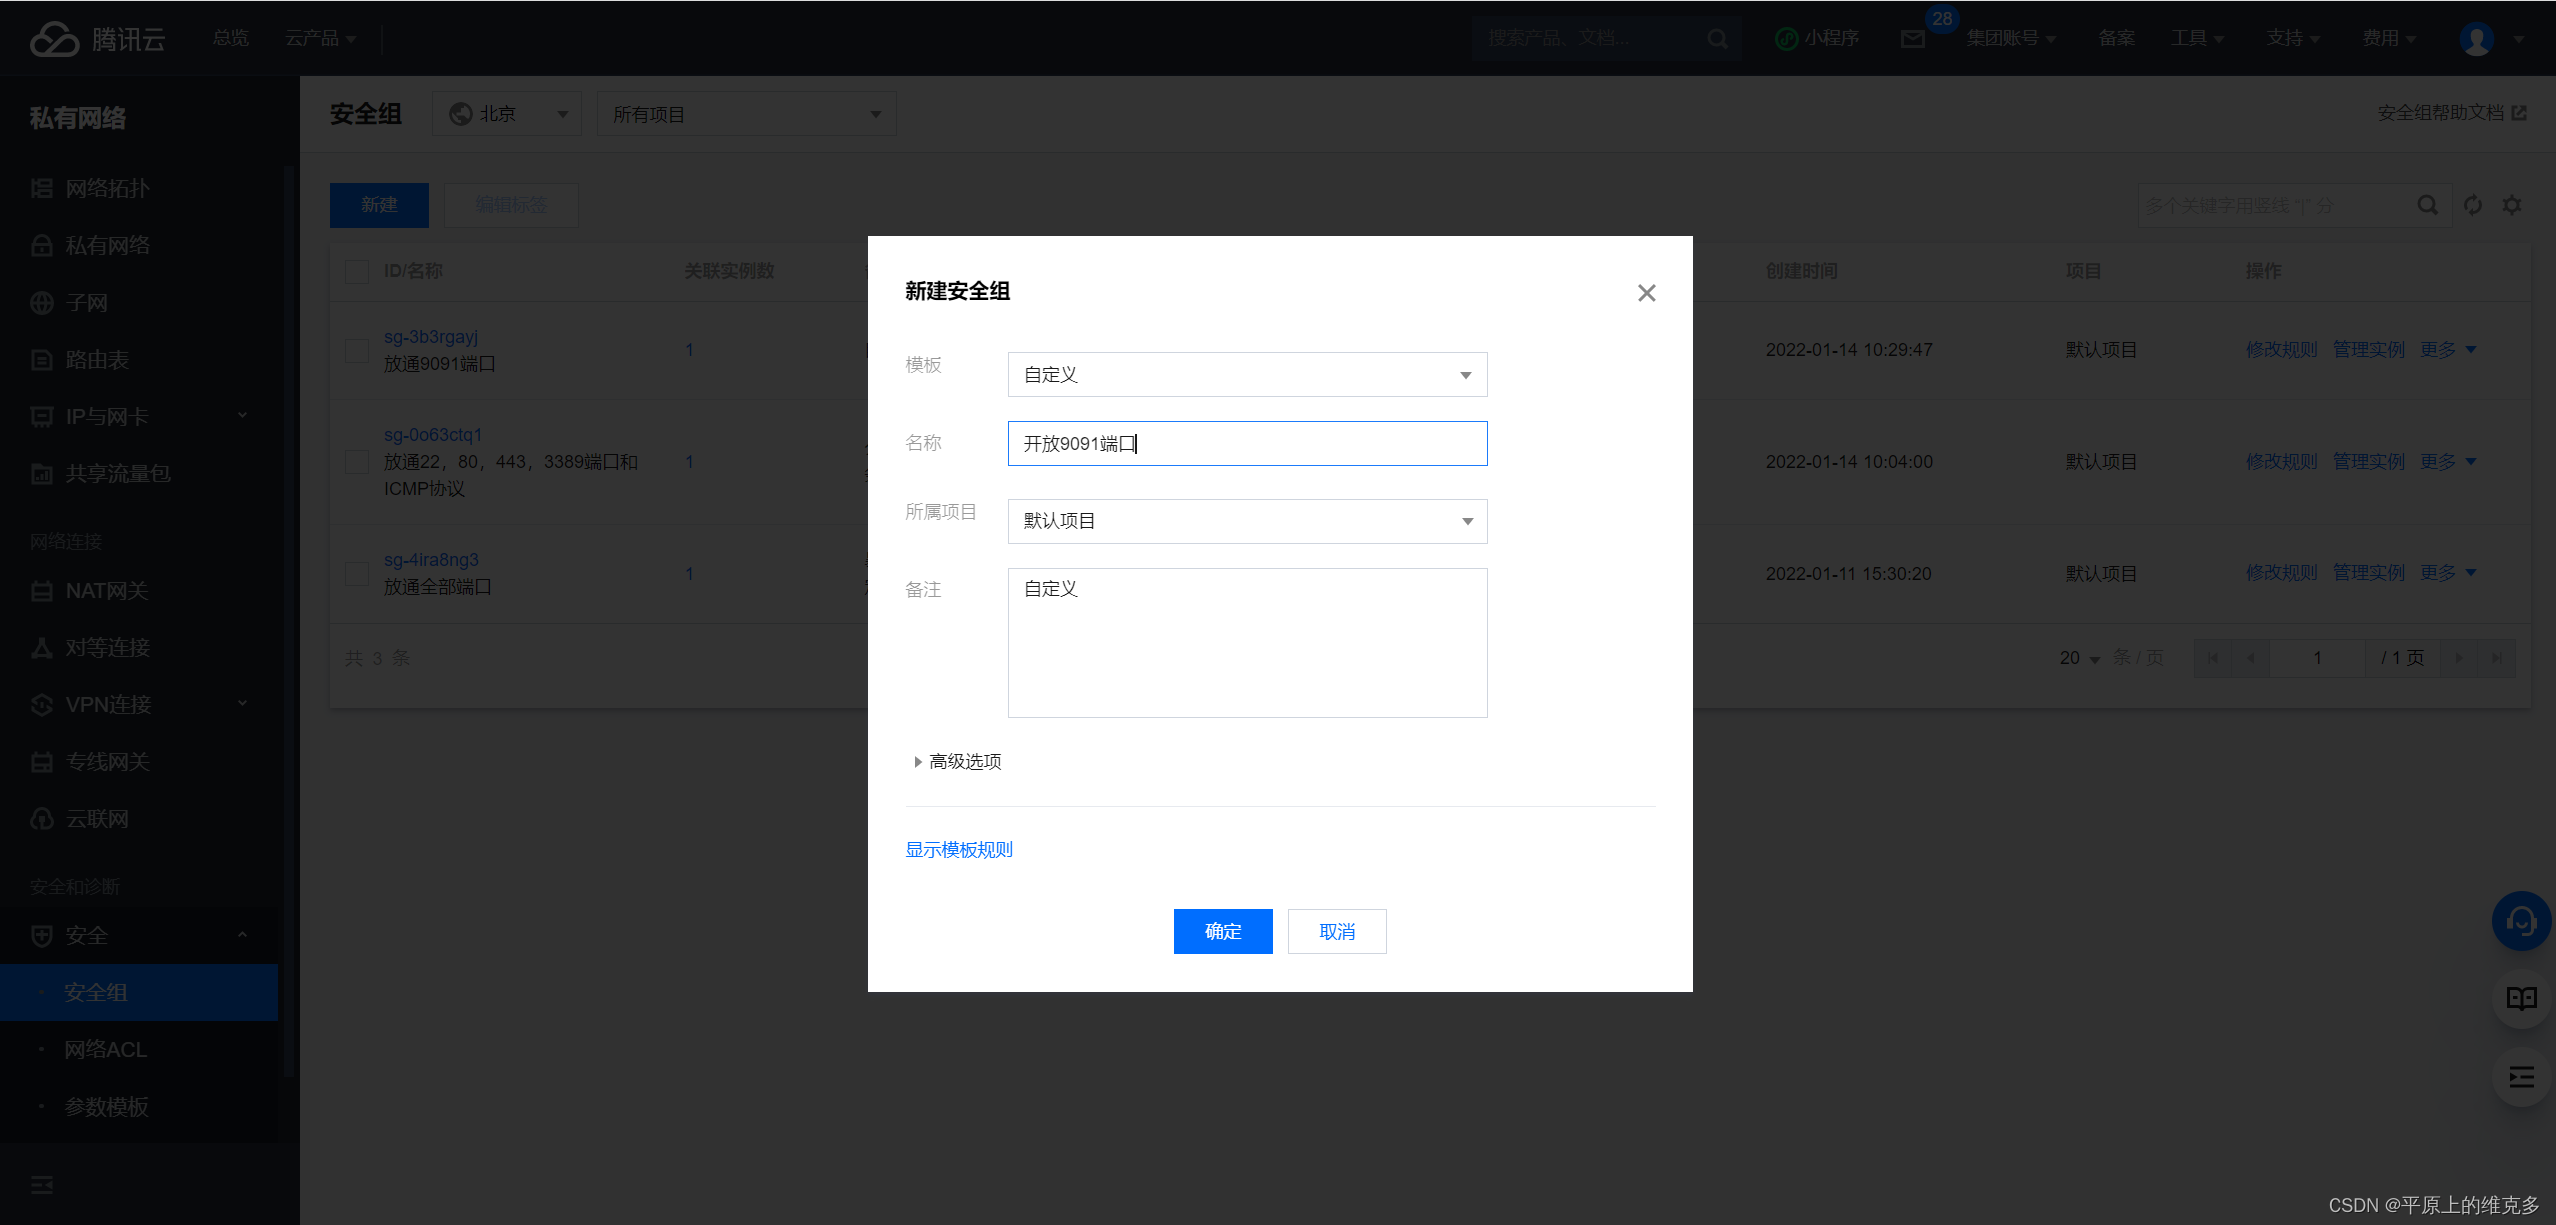Open the 模板 template dropdown
Image resolution: width=2556 pixels, height=1225 pixels.
tap(1247, 375)
